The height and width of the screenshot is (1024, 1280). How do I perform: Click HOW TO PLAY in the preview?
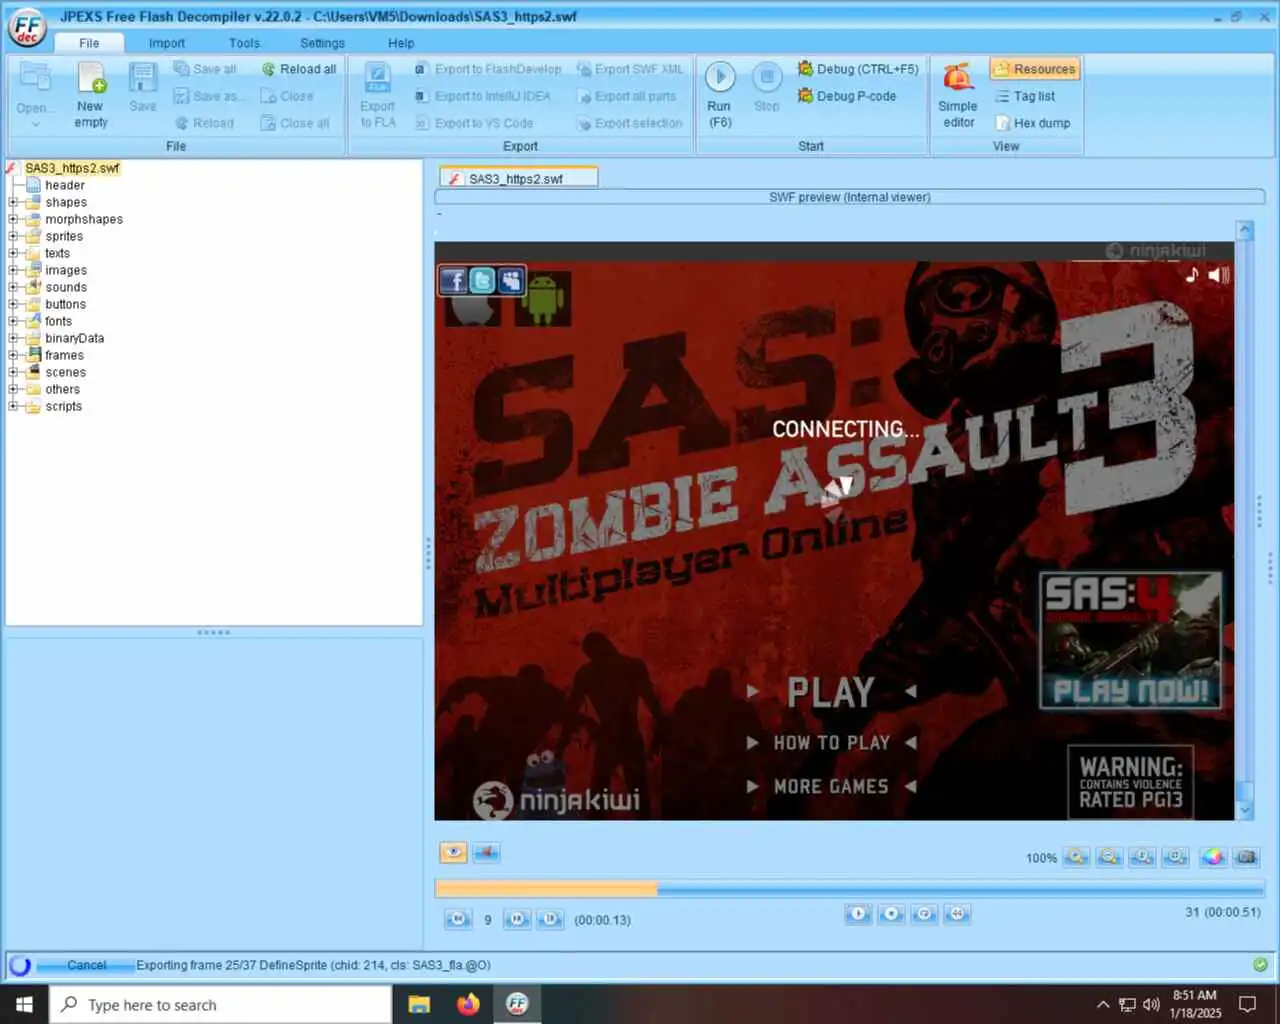click(x=831, y=743)
